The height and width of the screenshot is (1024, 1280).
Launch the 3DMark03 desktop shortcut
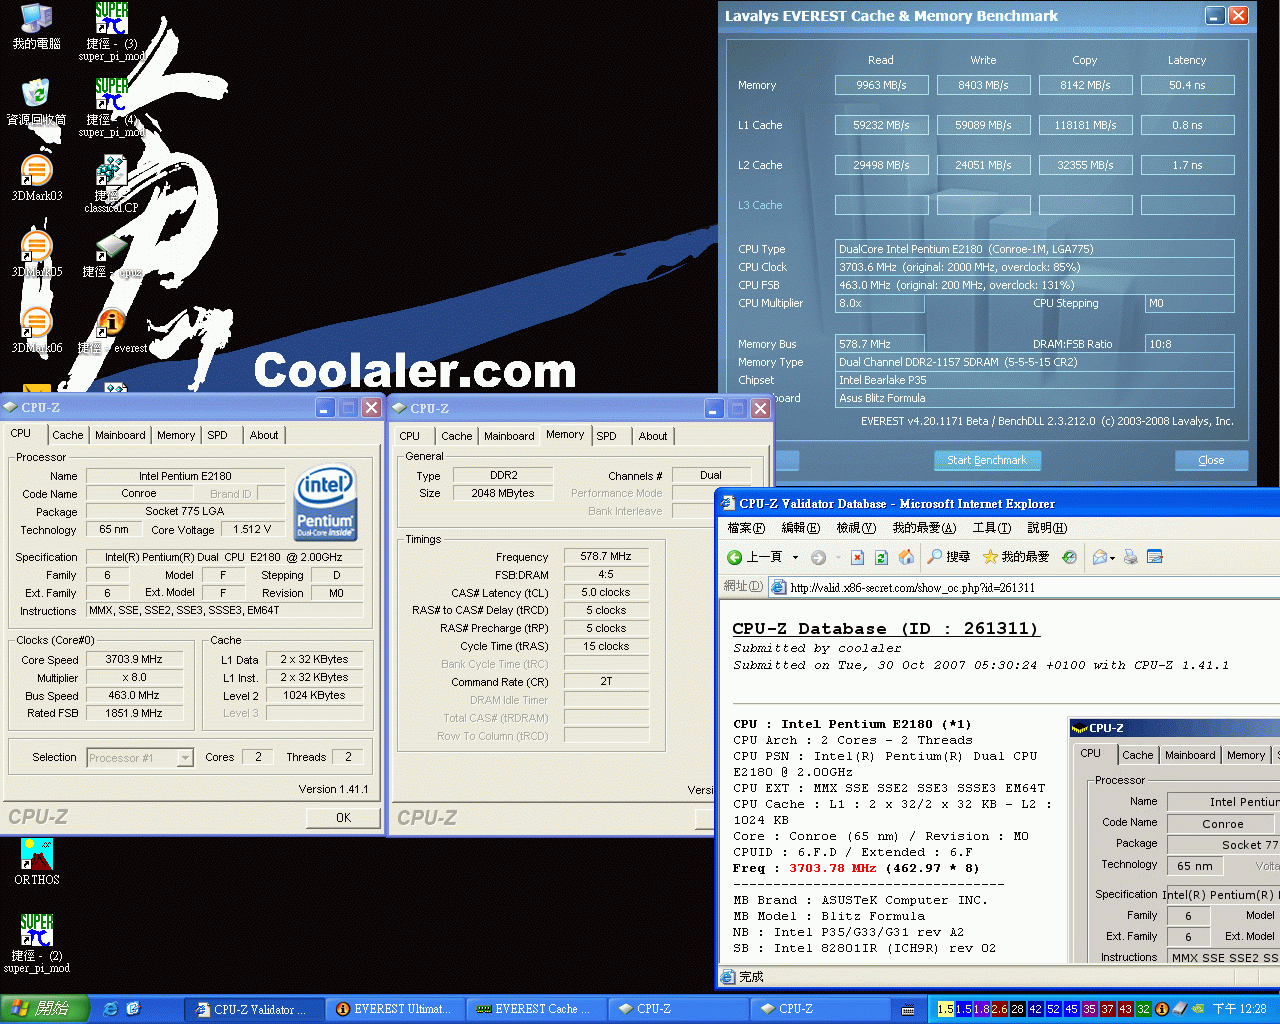click(x=36, y=178)
